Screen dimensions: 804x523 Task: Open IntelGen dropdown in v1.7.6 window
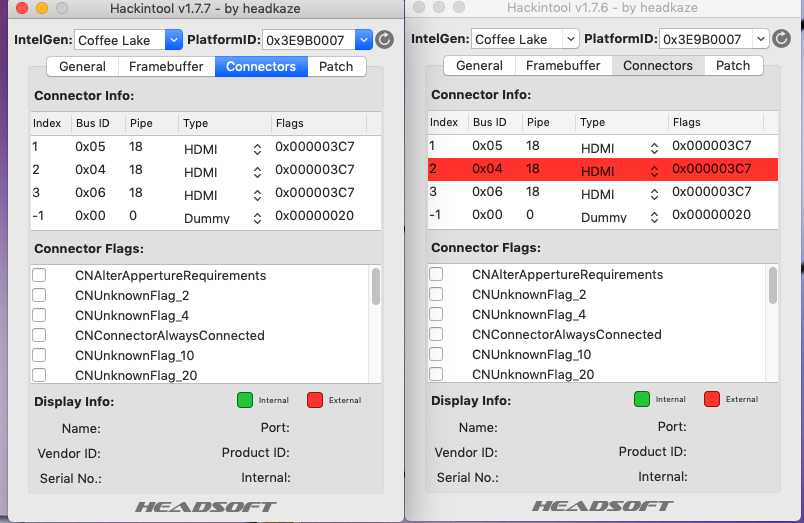click(x=570, y=39)
